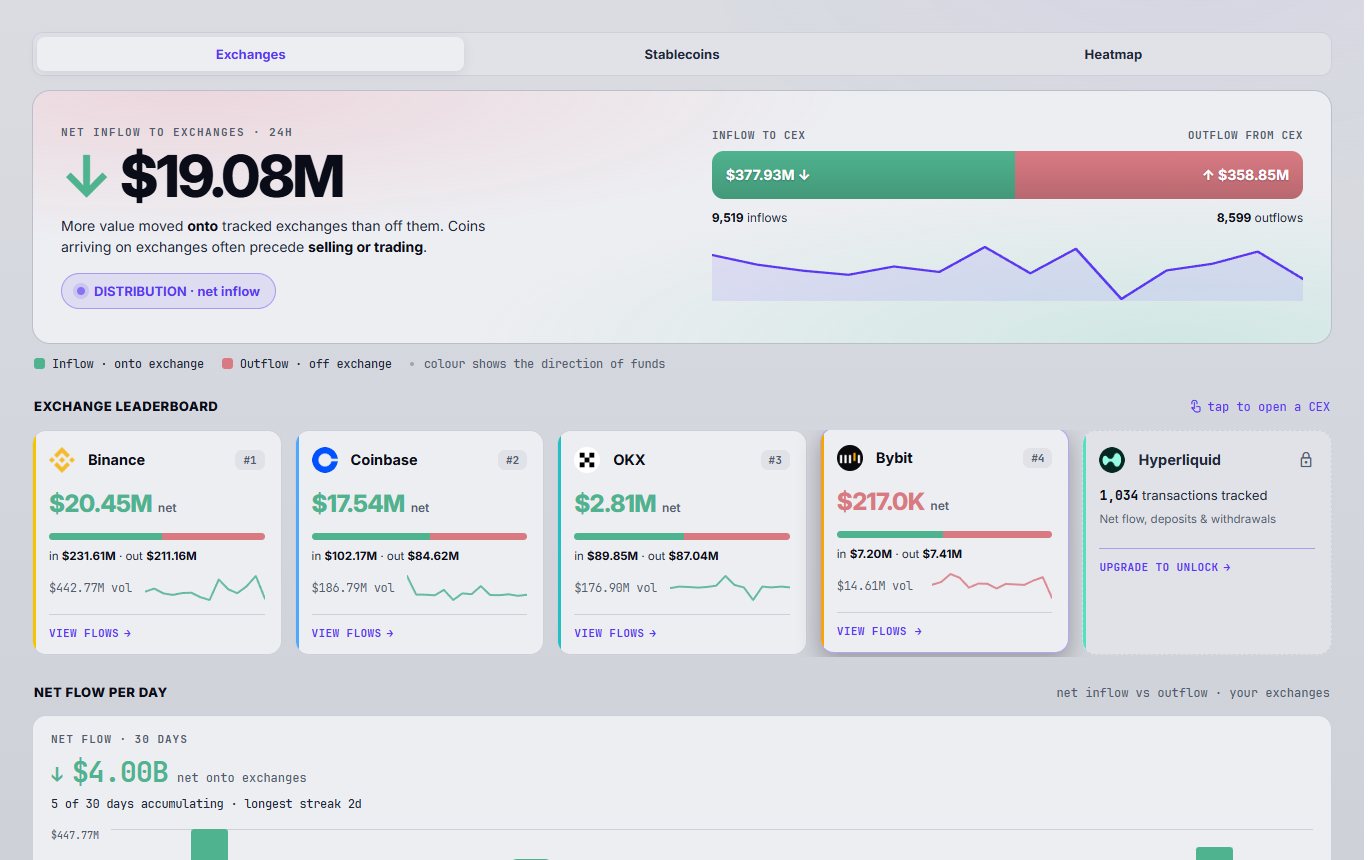
Task: Click the red Outflow legend swatch
Action: click(227, 364)
